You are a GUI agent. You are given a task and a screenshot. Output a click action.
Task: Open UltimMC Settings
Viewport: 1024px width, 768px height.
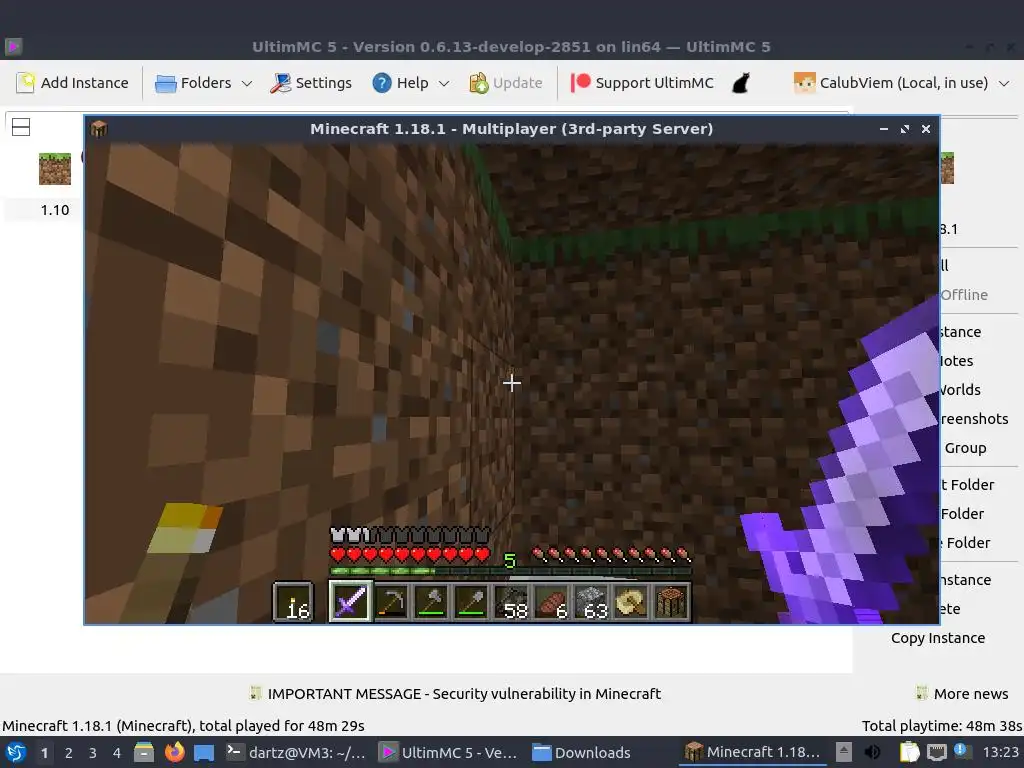pyautogui.click(x=311, y=83)
